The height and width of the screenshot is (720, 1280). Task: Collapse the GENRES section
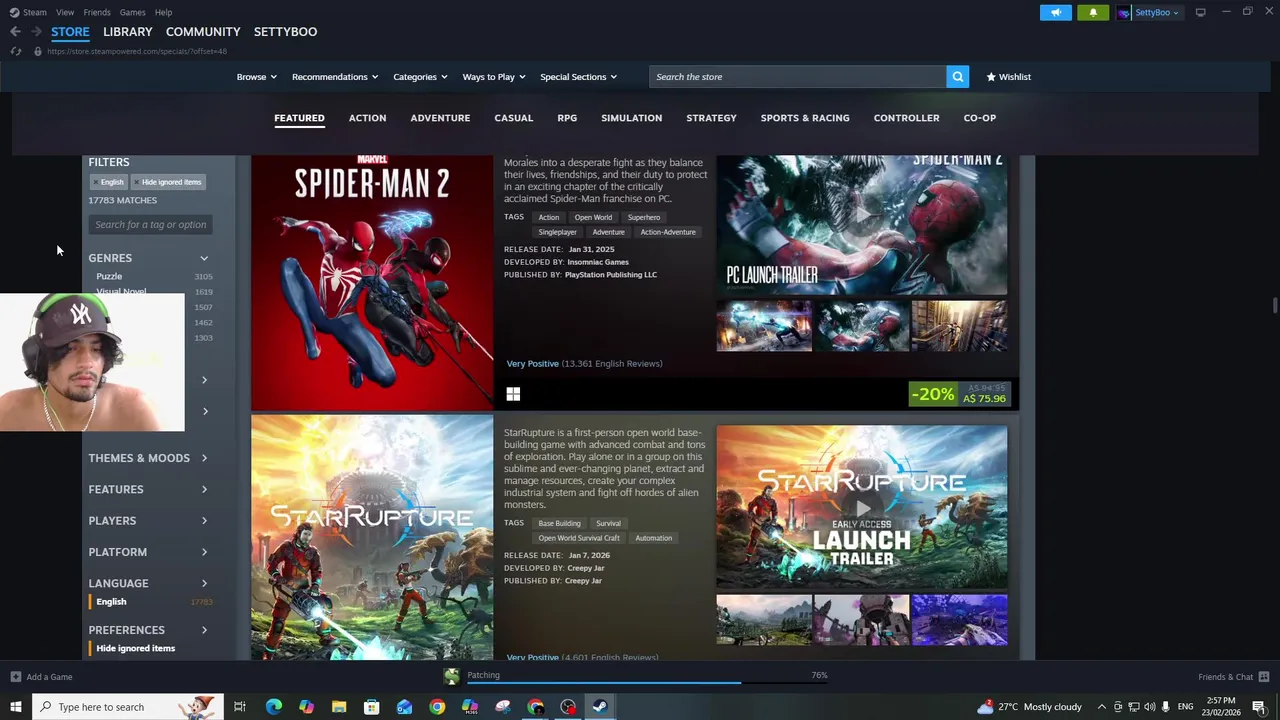(150, 258)
